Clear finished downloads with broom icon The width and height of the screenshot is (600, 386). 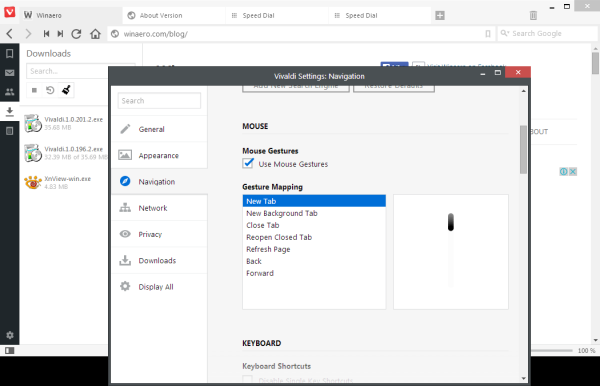(x=66, y=90)
